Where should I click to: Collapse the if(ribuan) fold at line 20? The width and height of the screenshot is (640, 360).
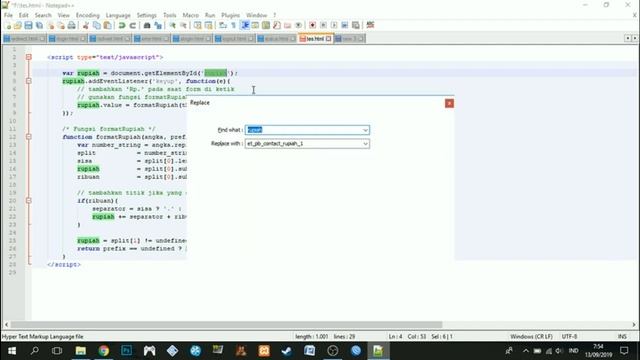click(x=29, y=200)
